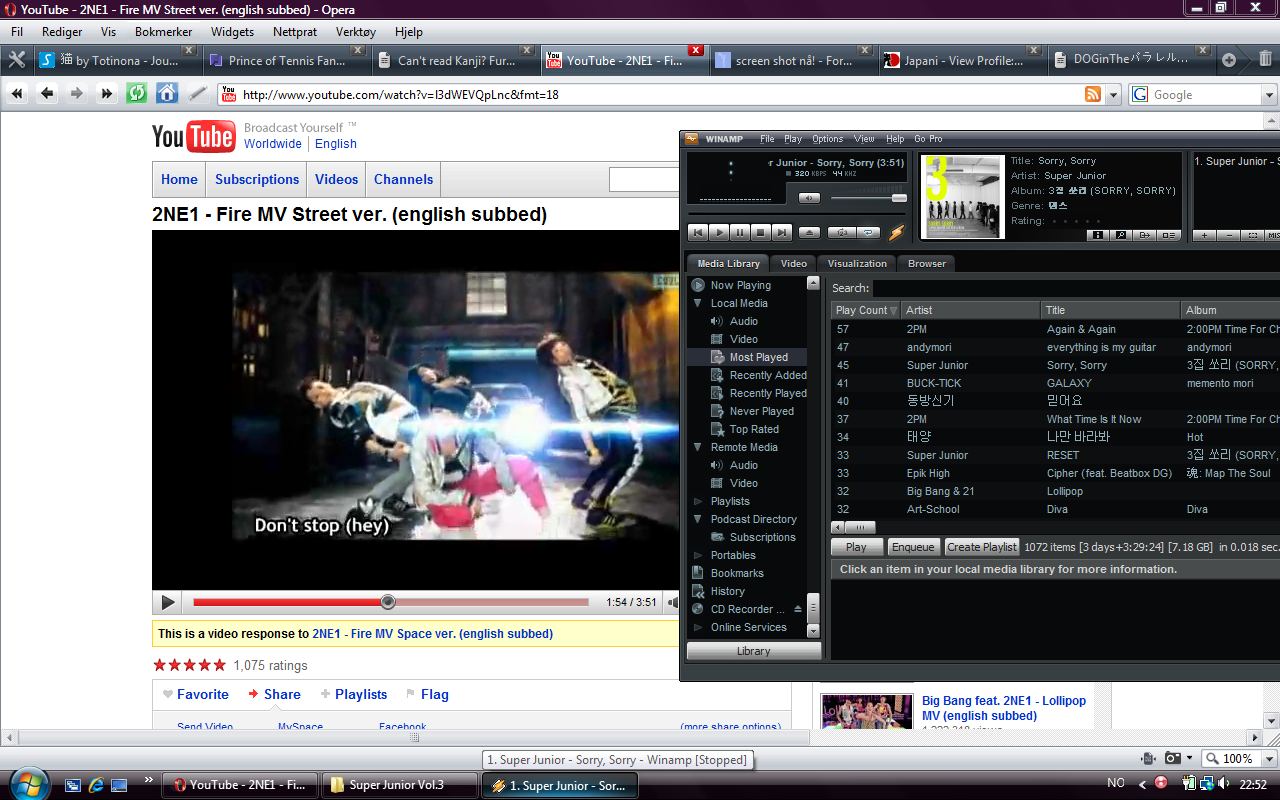Open new tab button in Opera
Image resolution: width=1280 pixels, height=800 pixels.
[1229, 60]
